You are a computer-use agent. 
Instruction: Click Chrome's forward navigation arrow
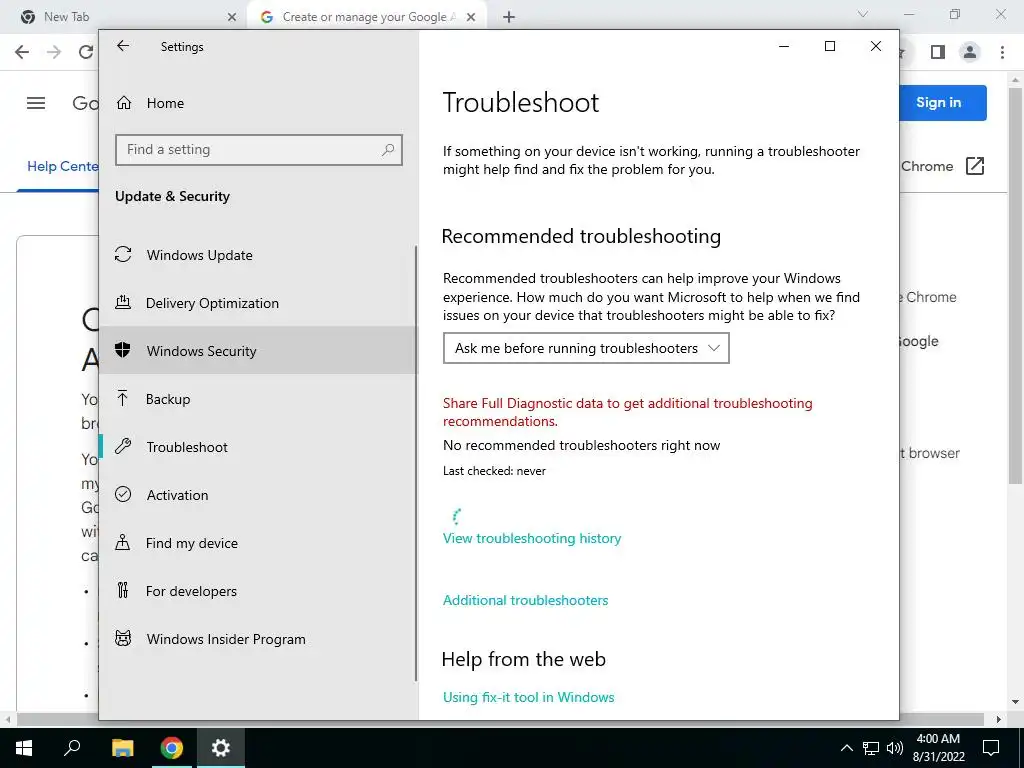coord(54,52)
